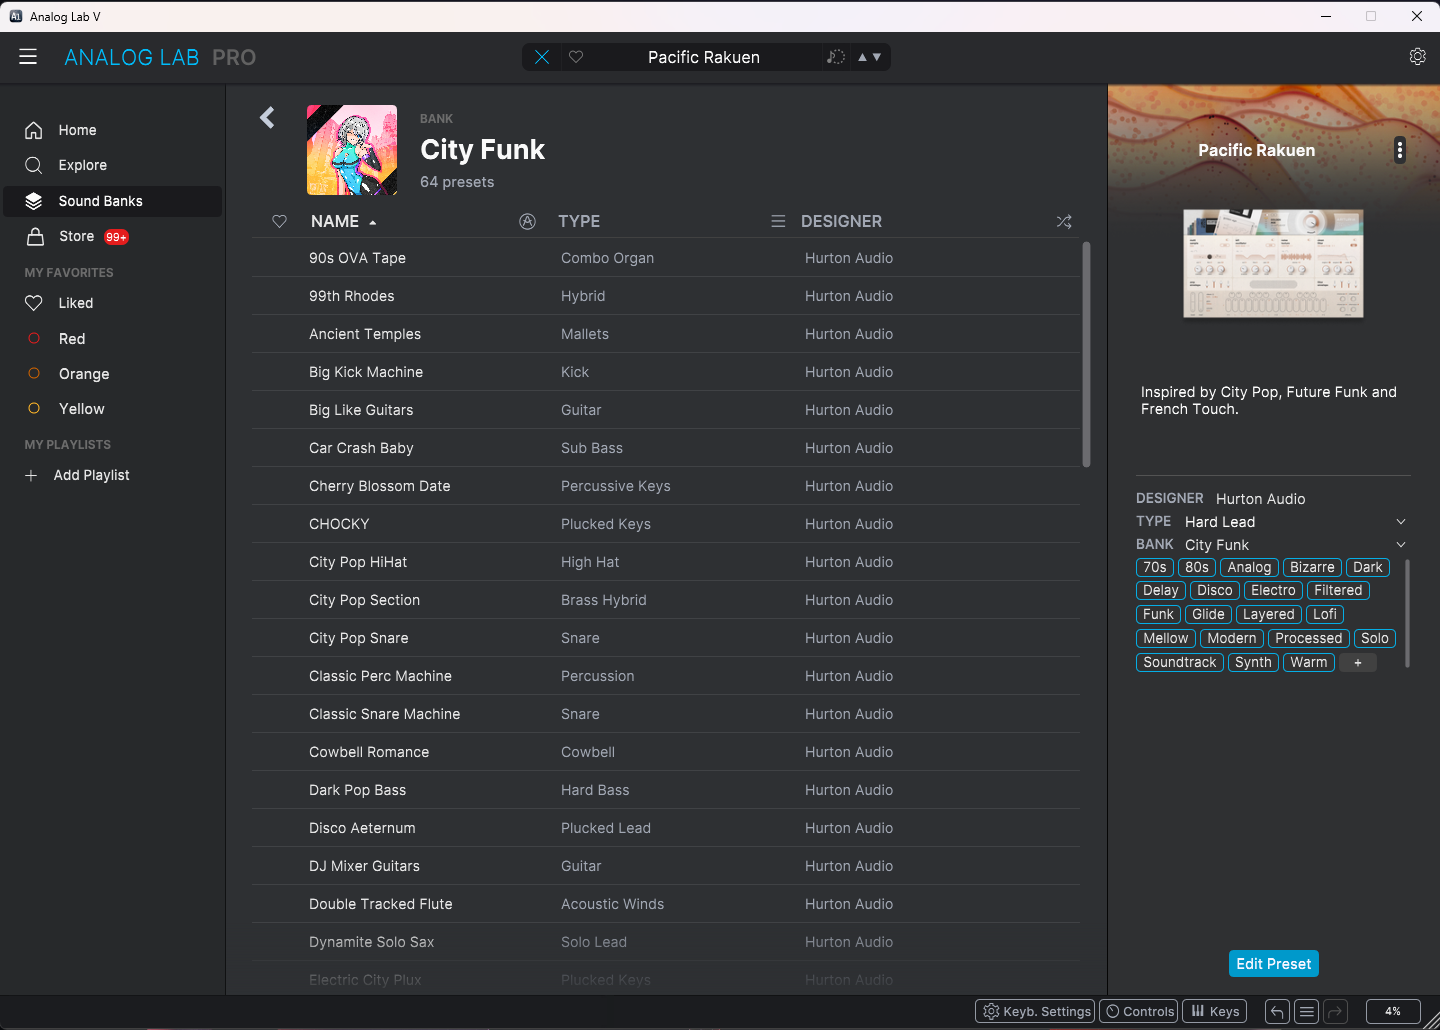This screenshot has height=1030, width=1440.
Task: Select the next preset arrow
Action: [877, 57]
